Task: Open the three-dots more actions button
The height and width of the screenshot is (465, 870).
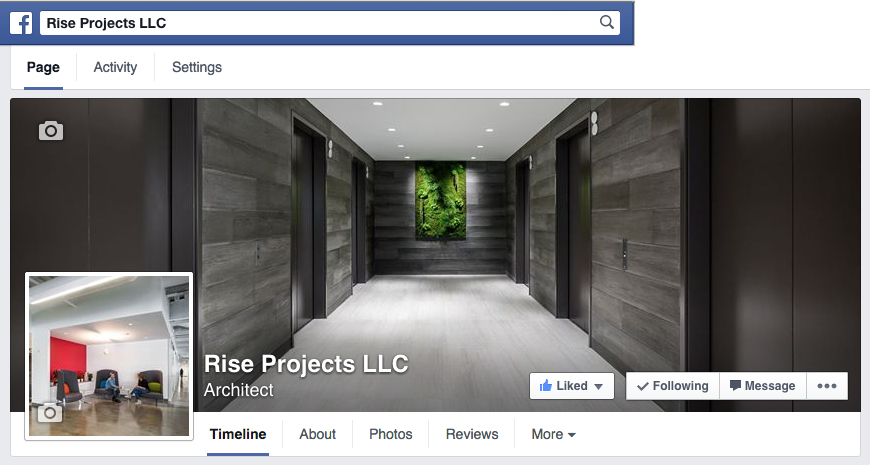Action: click(x=827, y=386)
